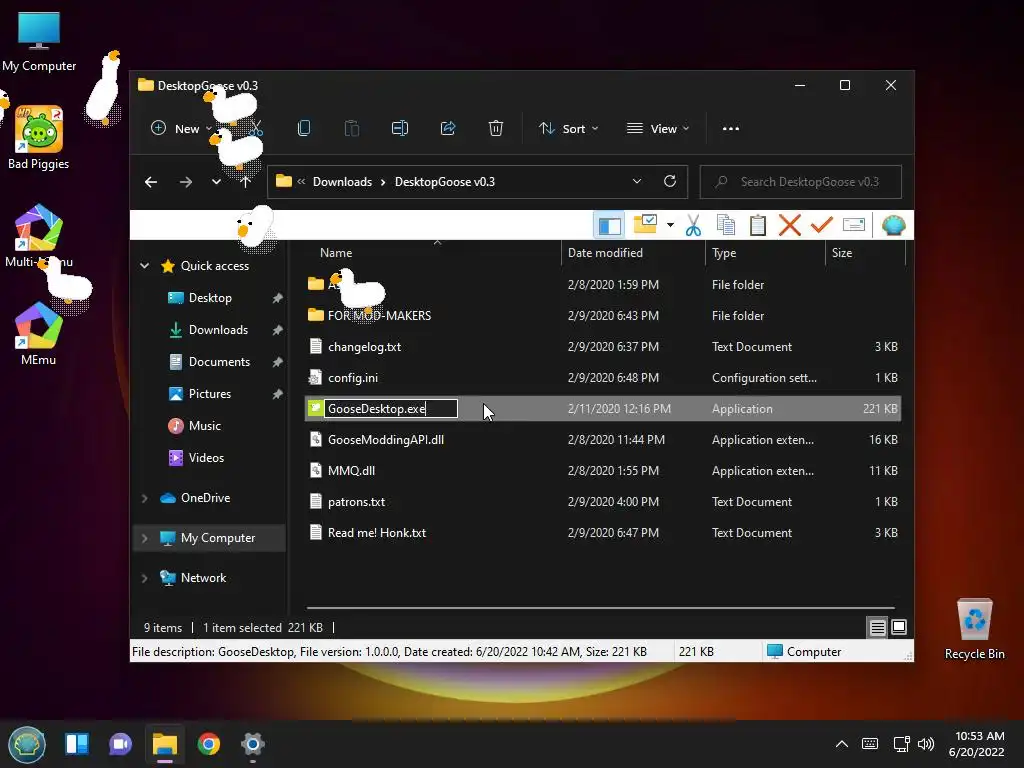Select the FOR MOD-MAKERS folder
This screenshot has height=768, width=1024.
[x=603, y=315]
